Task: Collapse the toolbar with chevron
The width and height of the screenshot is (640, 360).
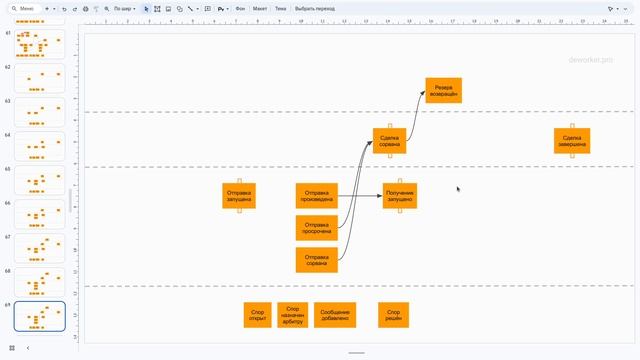Action: (x=625, y=9)
